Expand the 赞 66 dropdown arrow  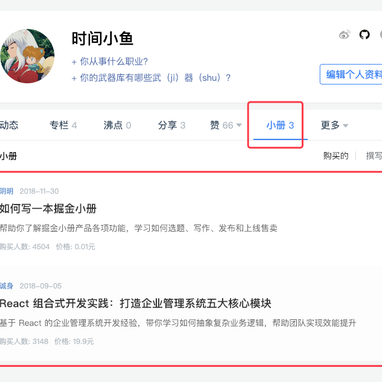click(239, 125)
